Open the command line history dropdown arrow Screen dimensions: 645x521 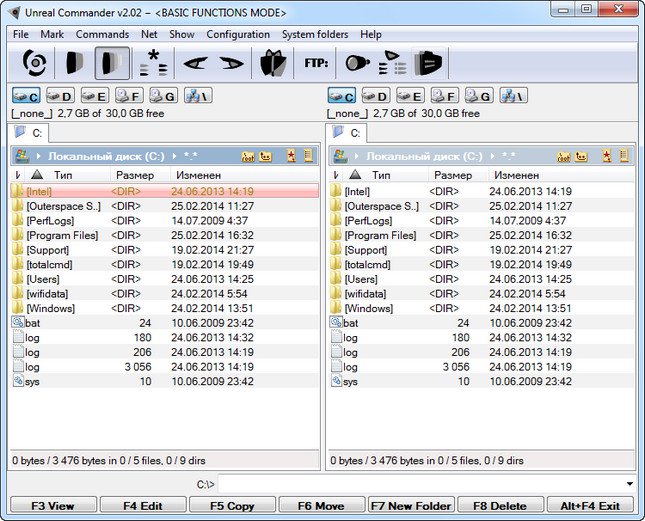[629, 484]
